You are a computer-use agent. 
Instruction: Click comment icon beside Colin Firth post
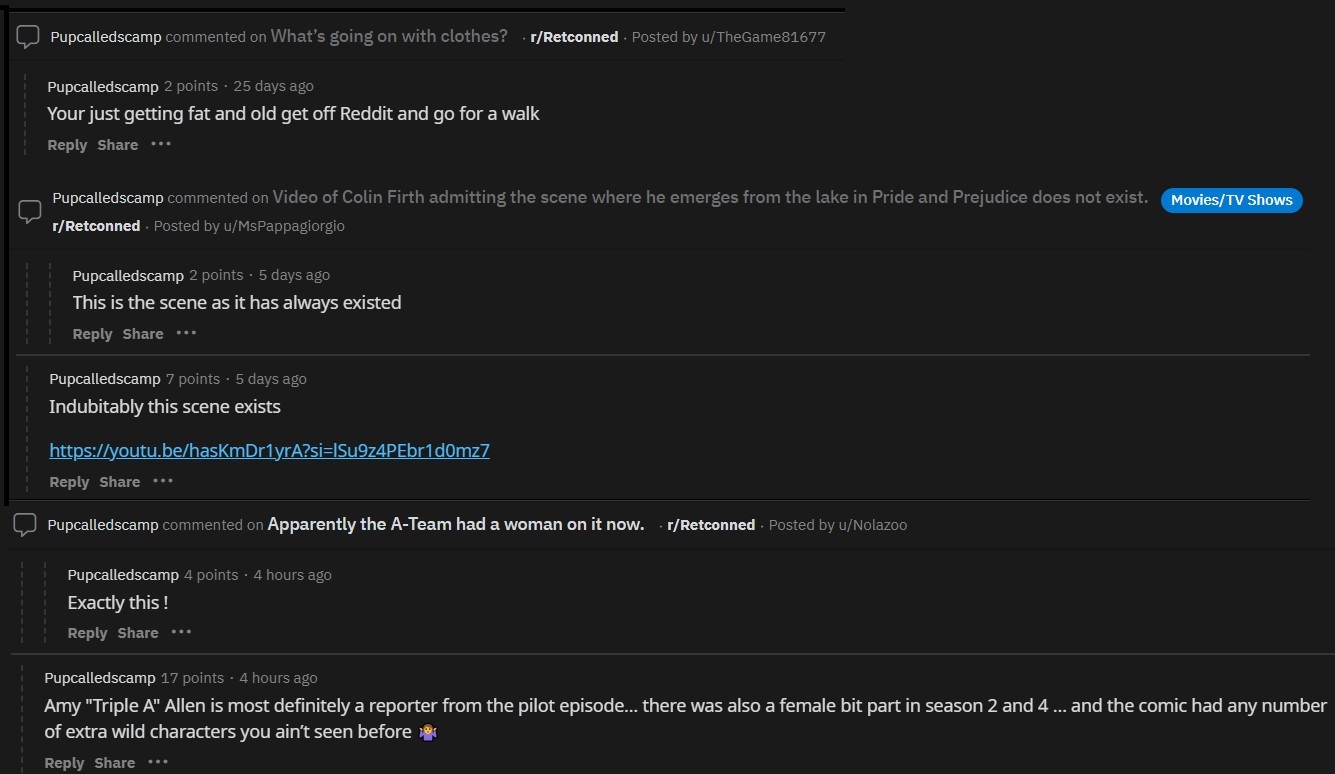point(31,211)
